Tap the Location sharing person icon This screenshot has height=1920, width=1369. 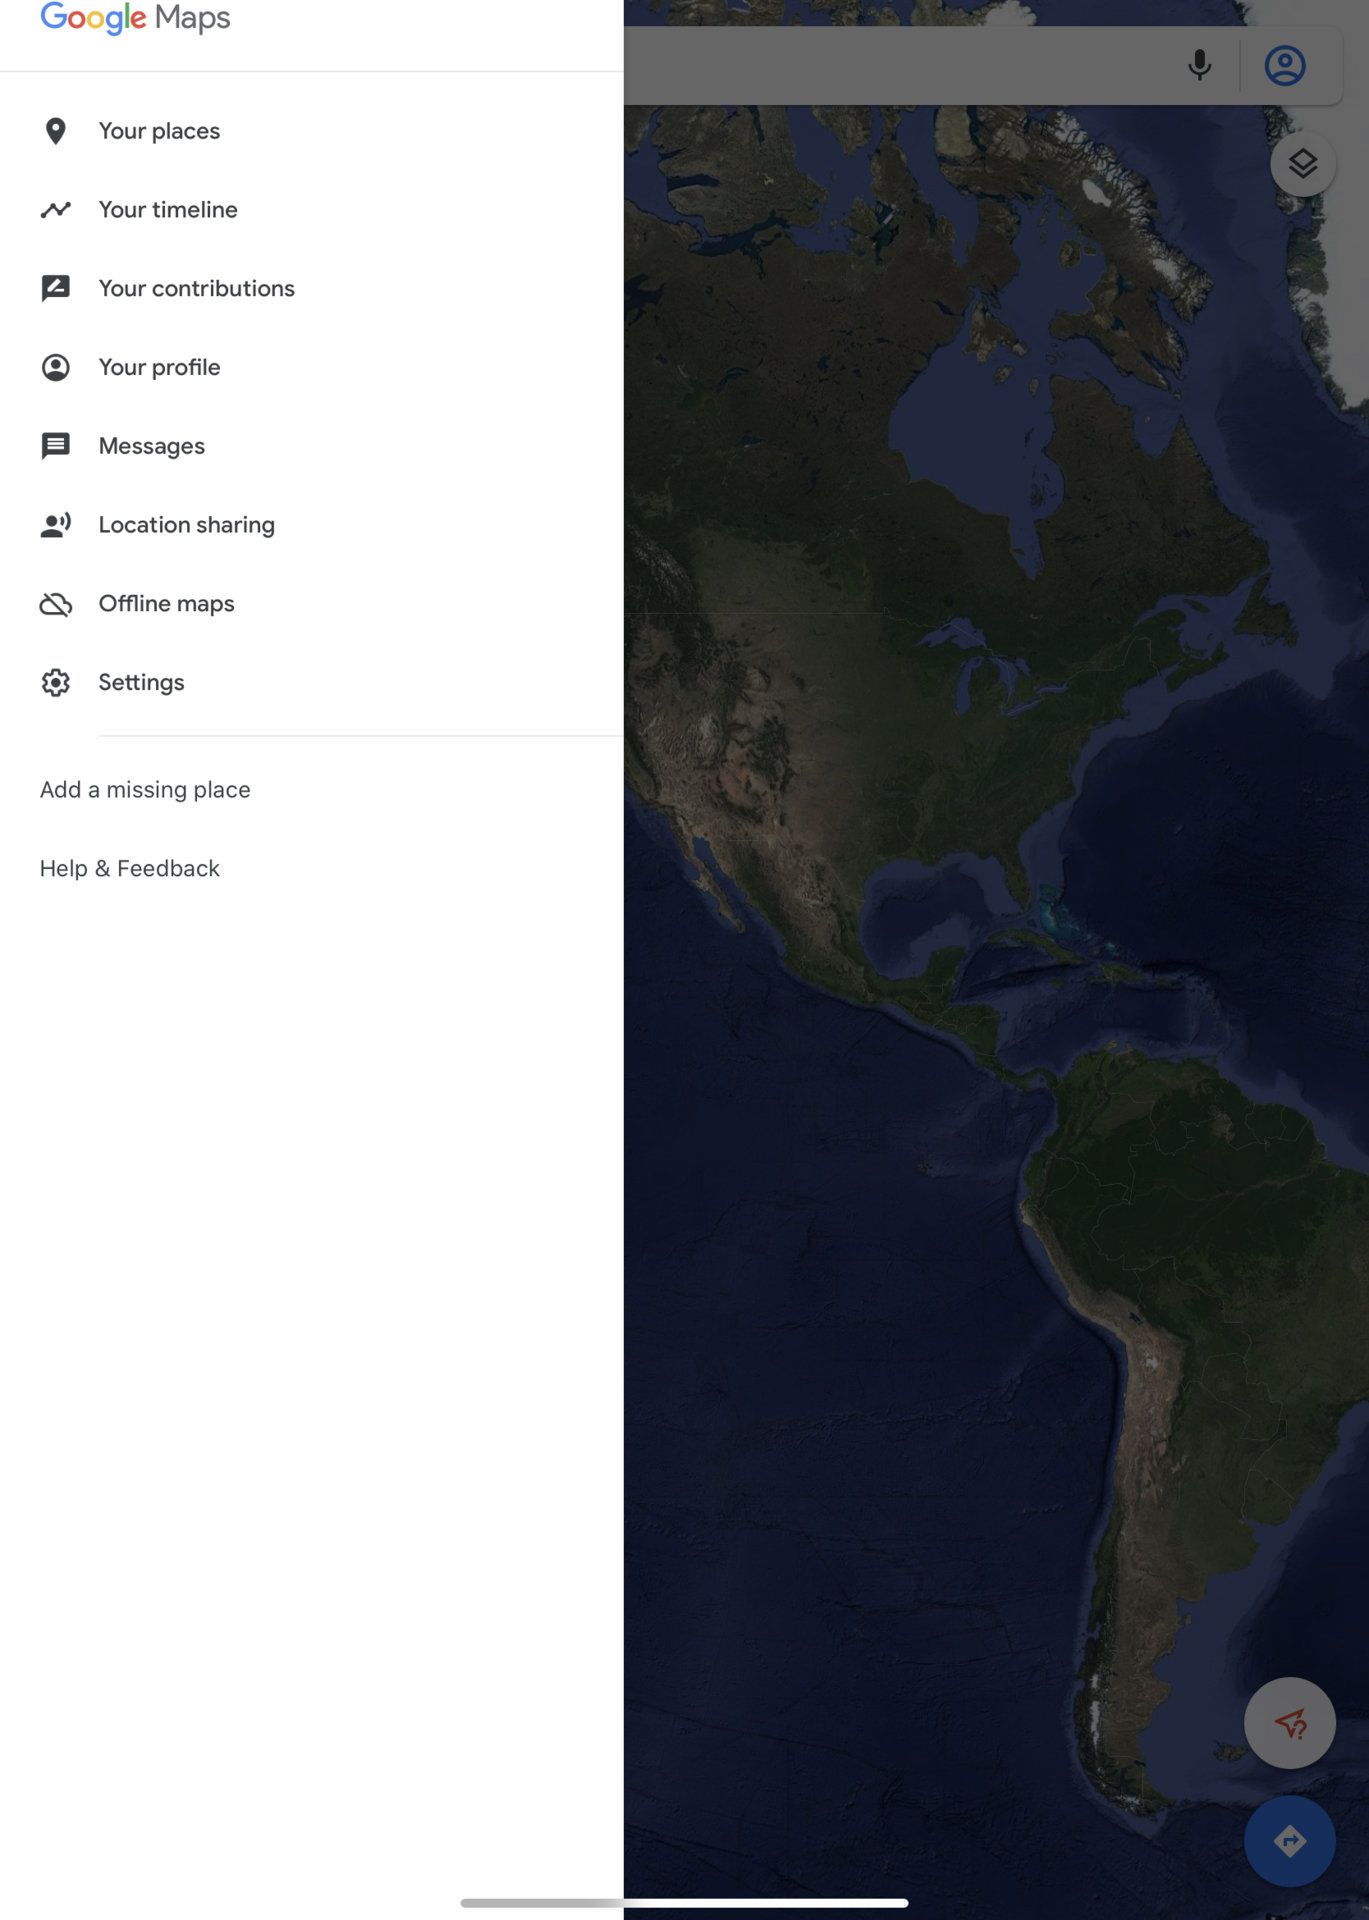[x=56, y=525]
